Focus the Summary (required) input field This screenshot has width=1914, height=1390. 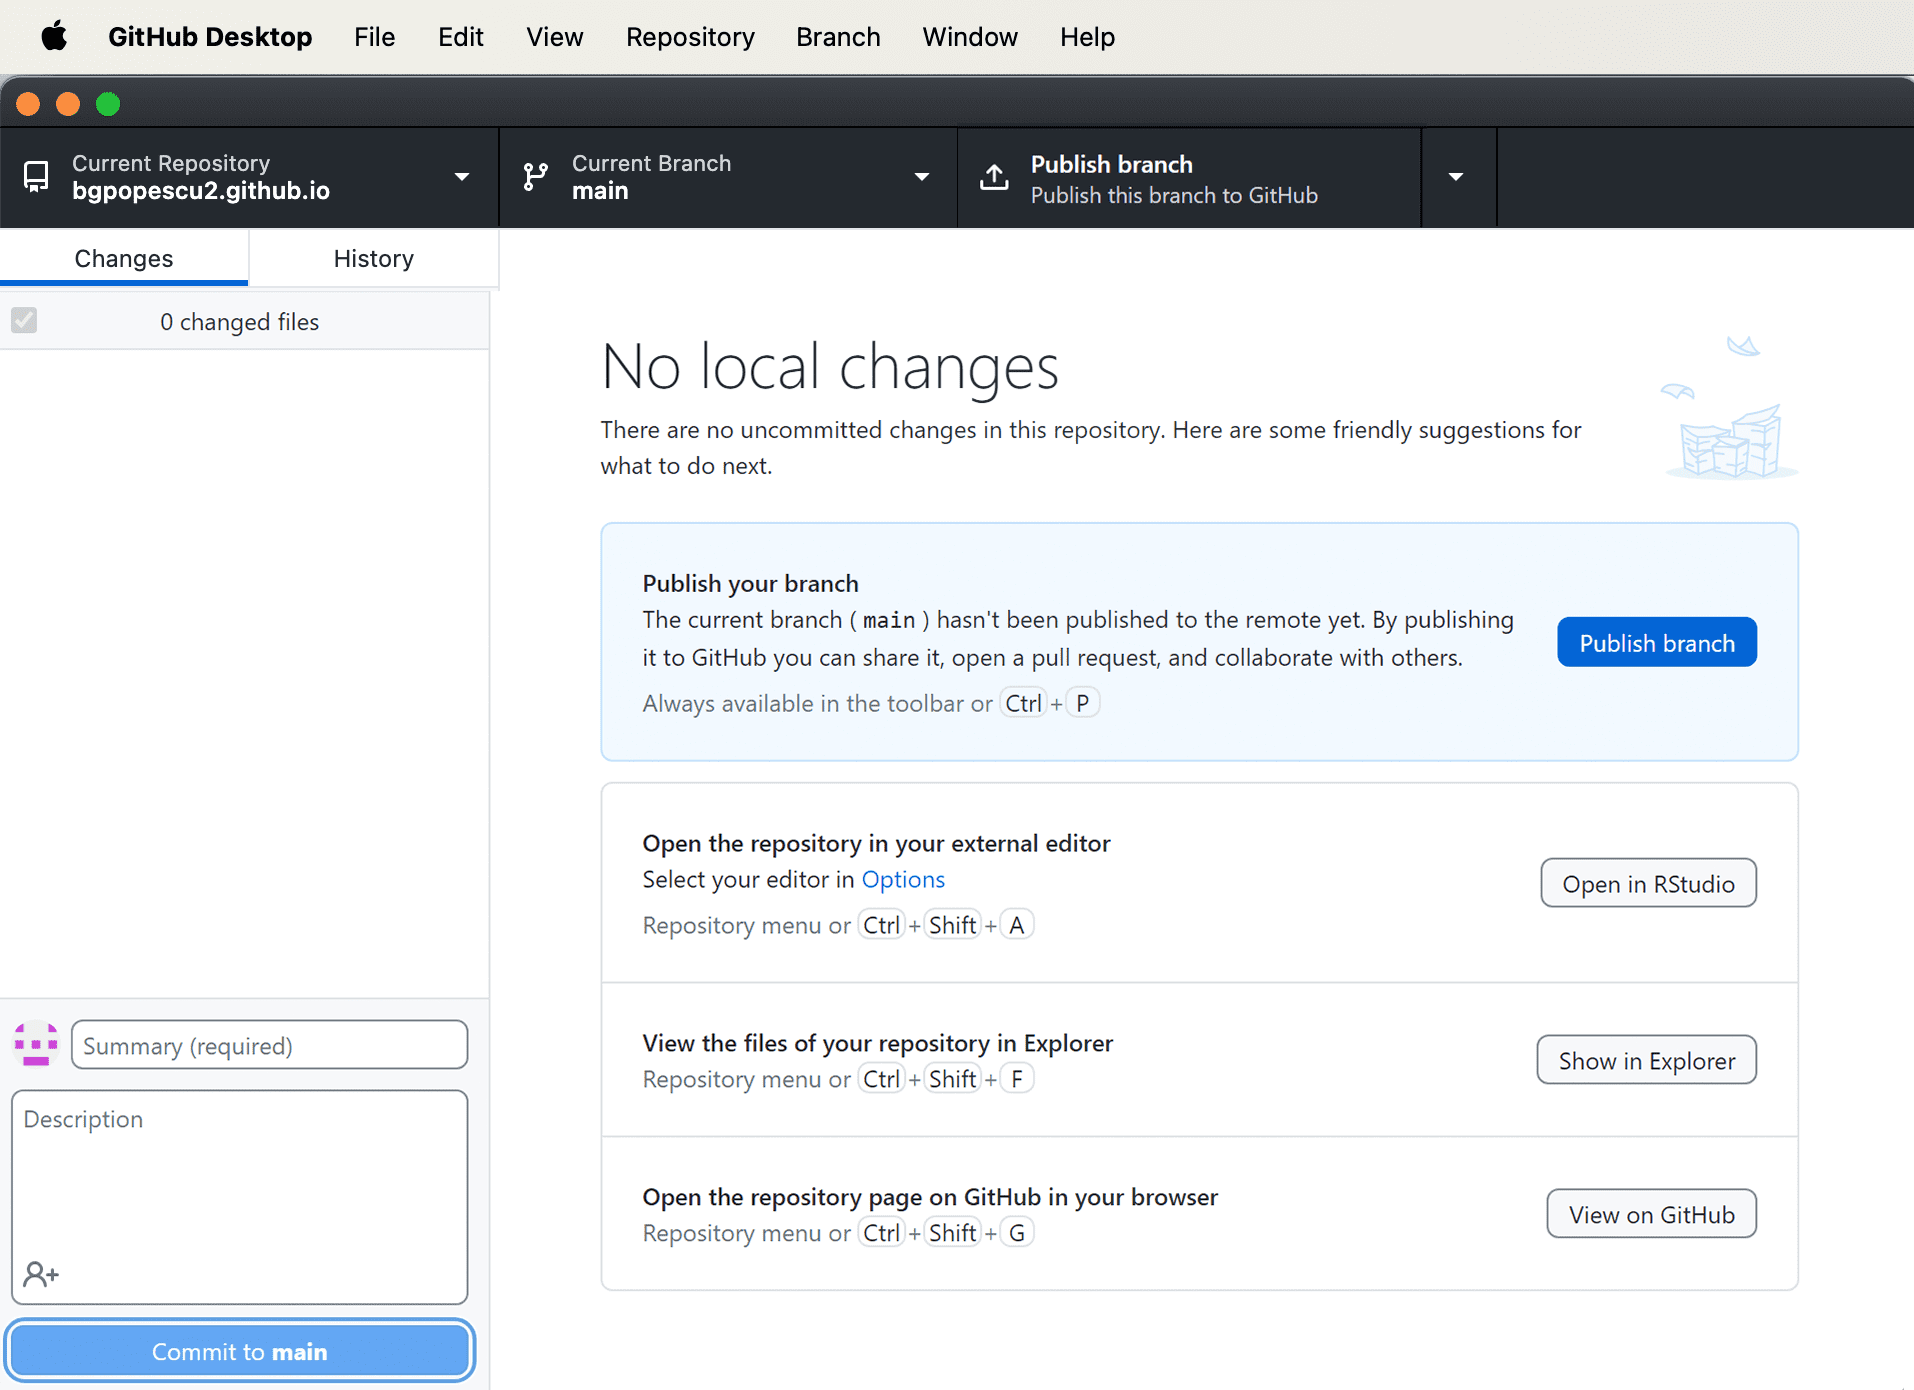coord(269,1046)
